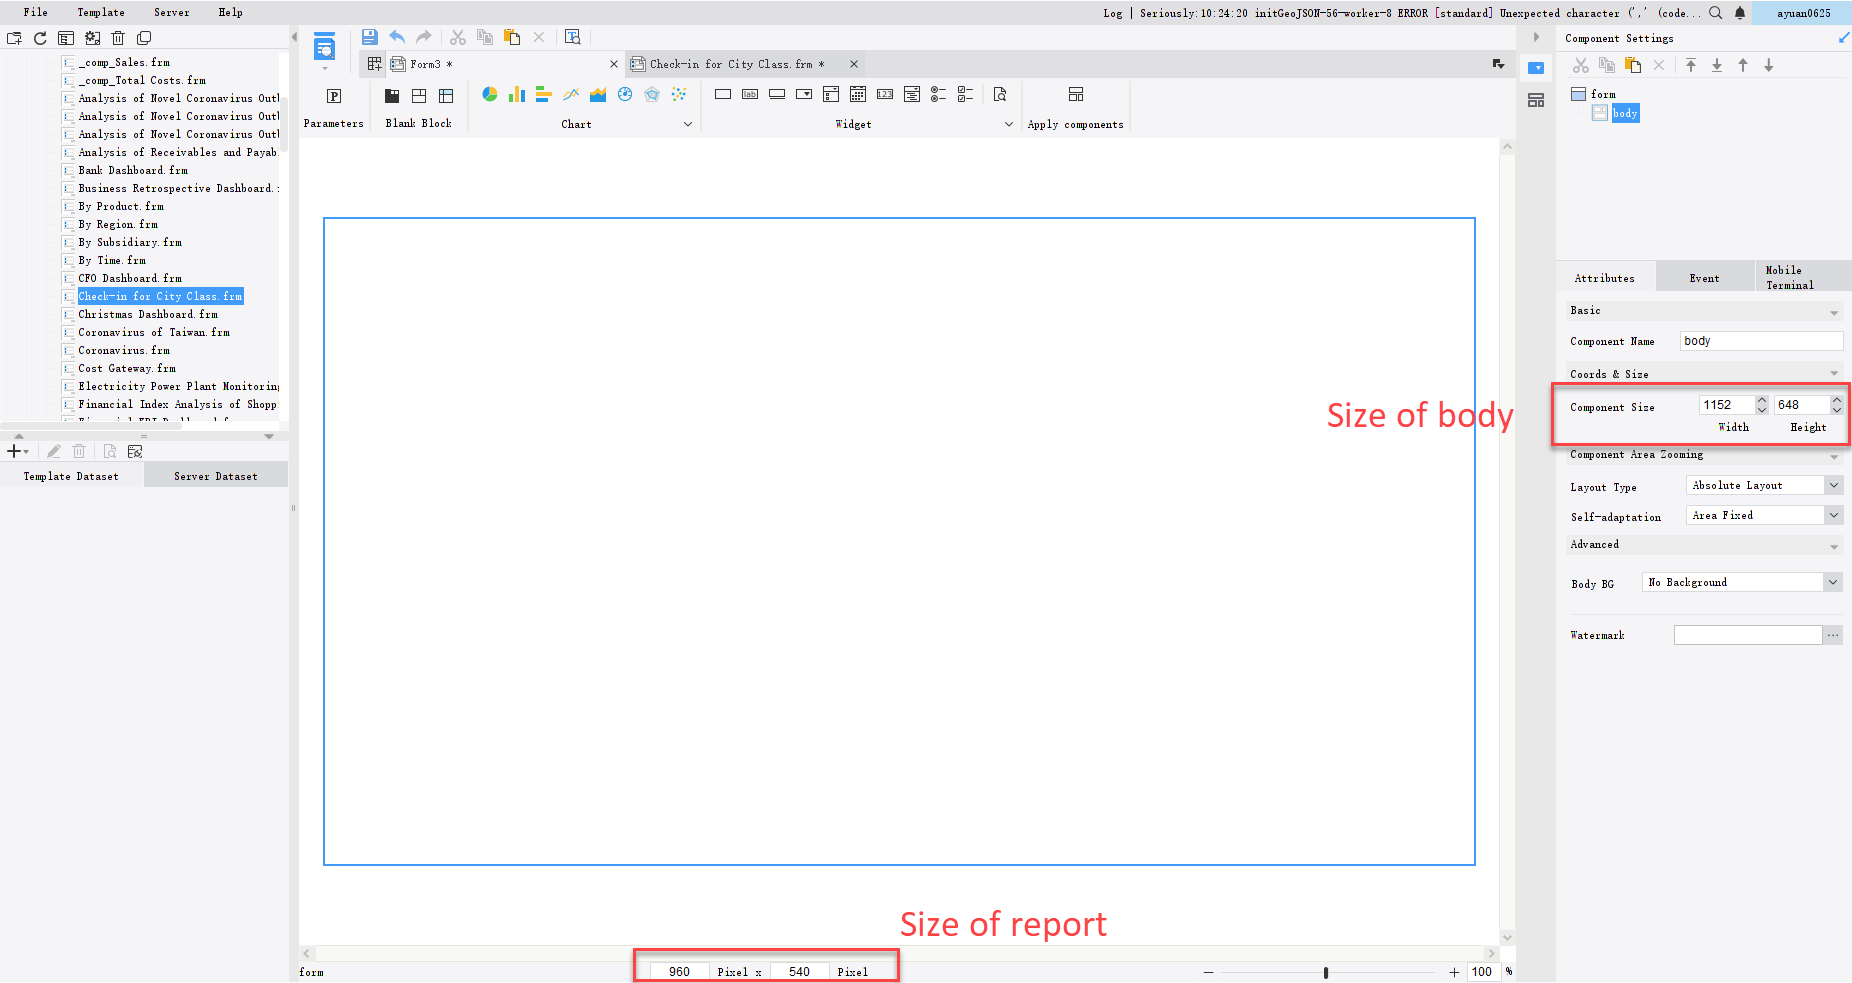The height and width of the screenshot is (983, 1852).
Task: Open the Template menu
Action: [x=101, y=12]
